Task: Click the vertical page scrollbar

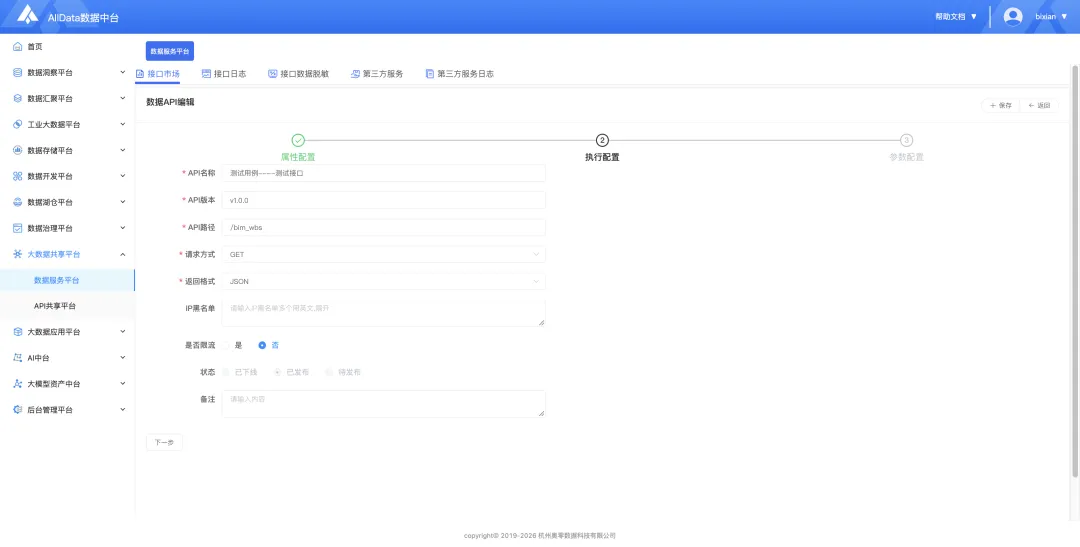Action: click(1075, 270)
